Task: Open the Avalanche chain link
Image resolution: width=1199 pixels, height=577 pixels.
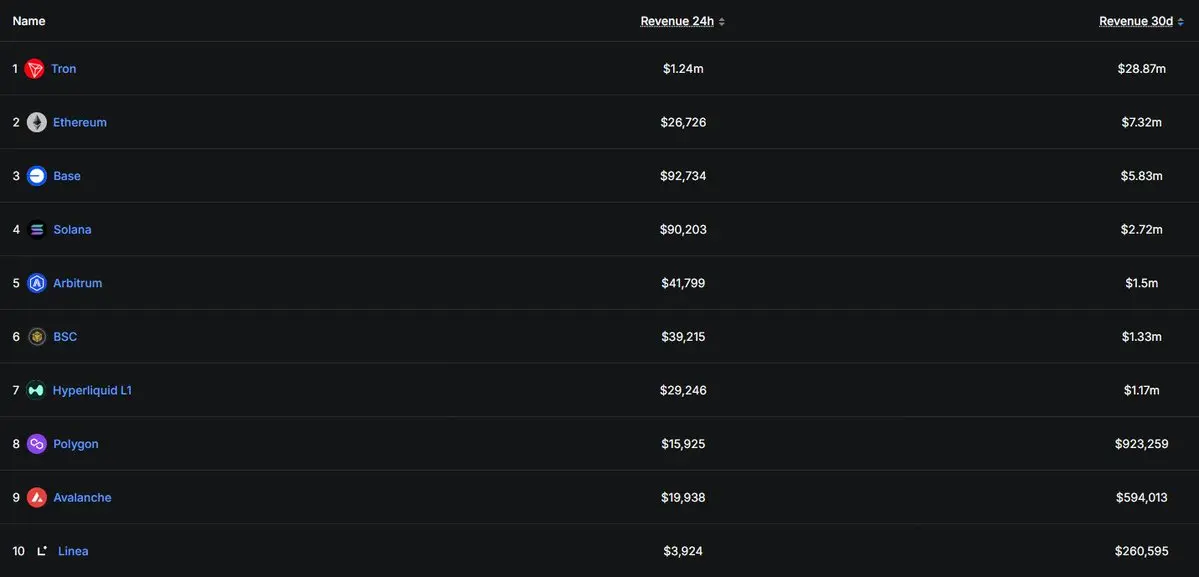Action: [x=82, y=498]
